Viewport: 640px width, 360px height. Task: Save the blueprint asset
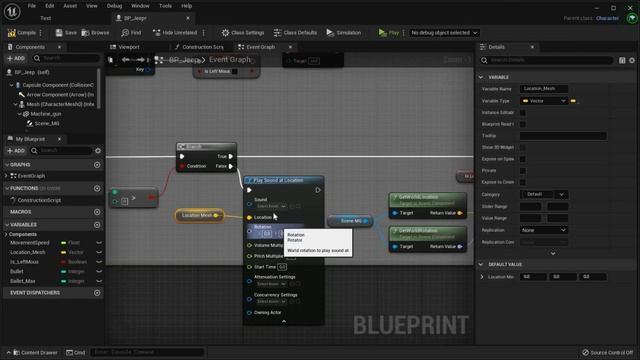coord(66,33)
